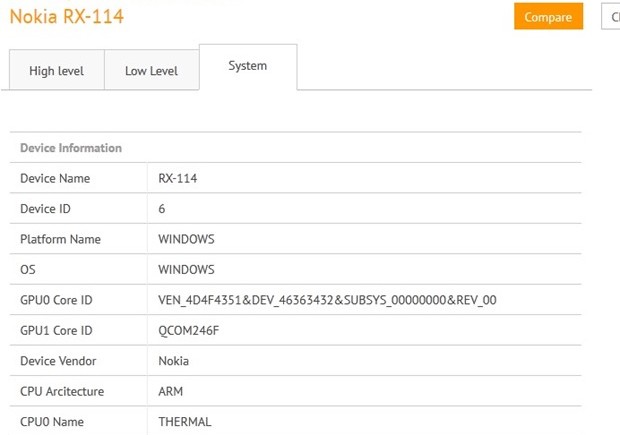Click the QCOM246F GPU1 core value
The image size is (620, 435).
coord(191,331)
